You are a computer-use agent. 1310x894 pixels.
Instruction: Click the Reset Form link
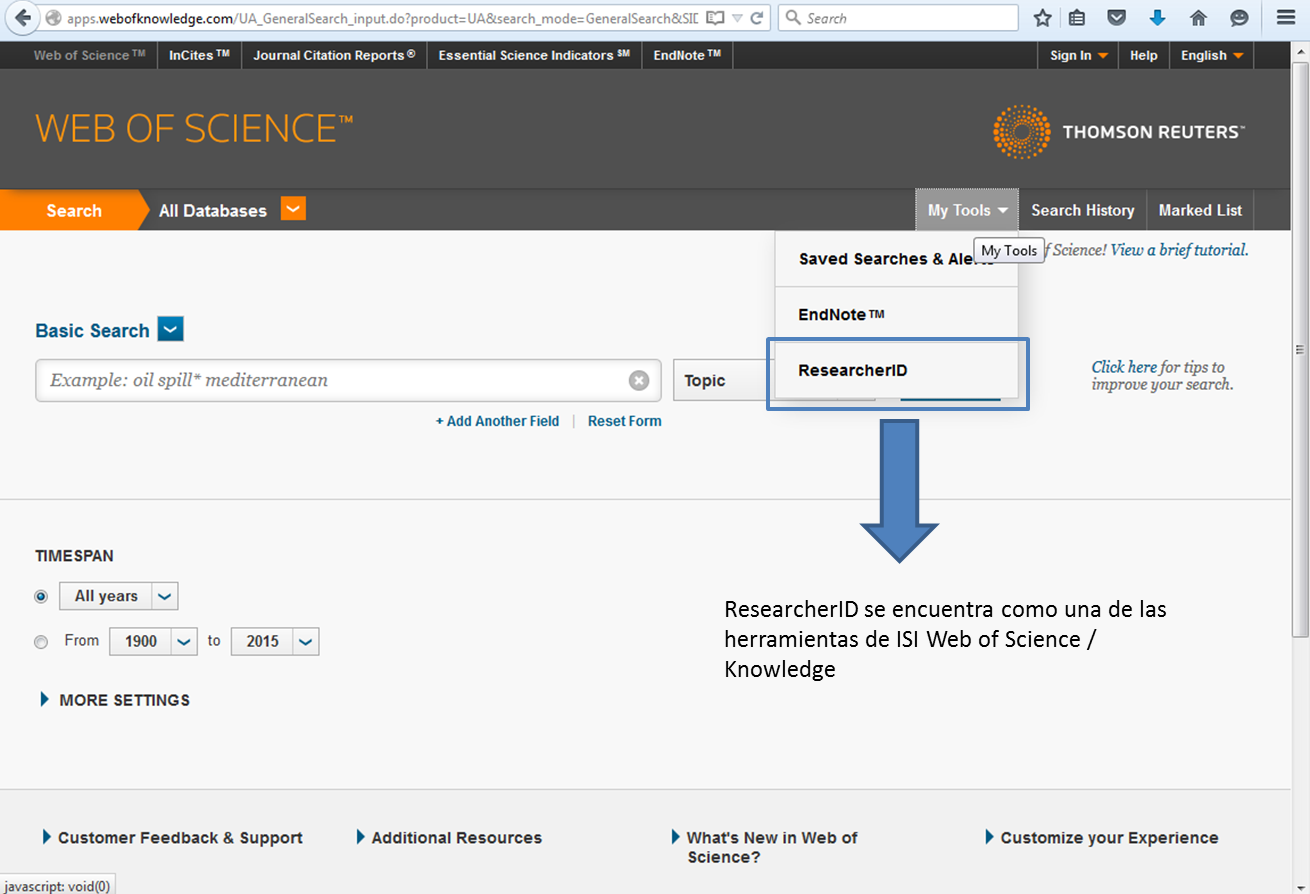624,421
